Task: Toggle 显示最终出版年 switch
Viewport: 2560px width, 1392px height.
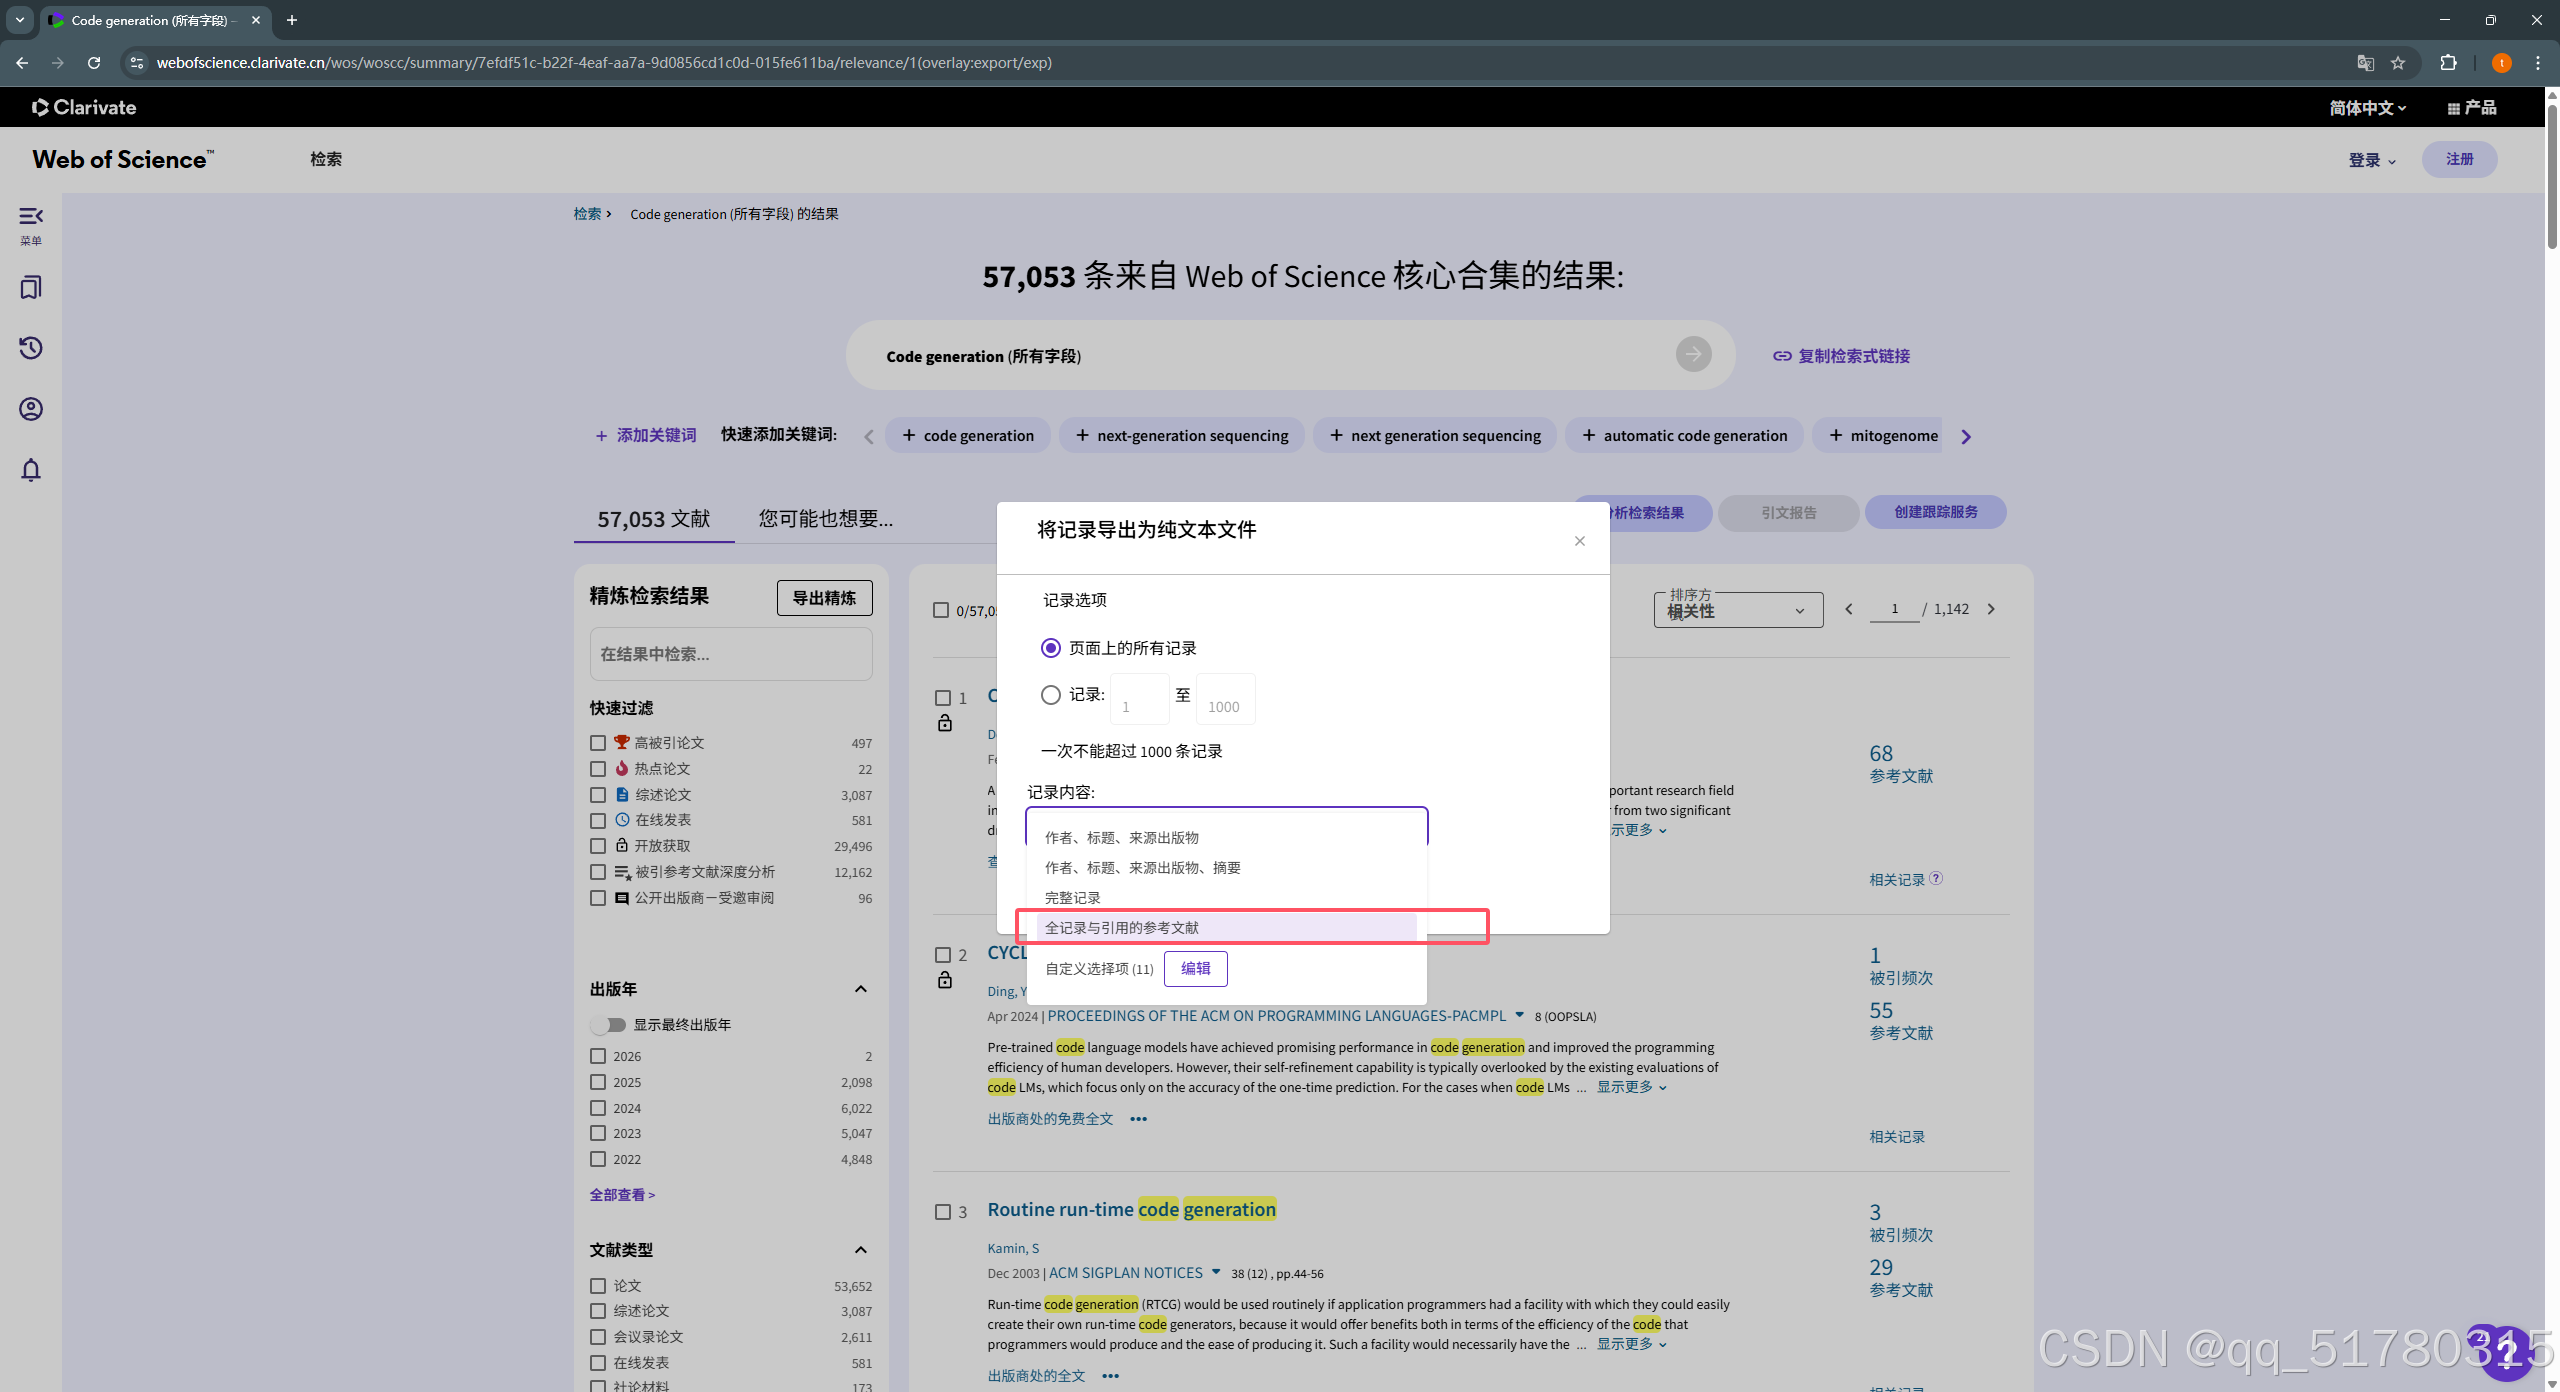Action: [608, 1025]
